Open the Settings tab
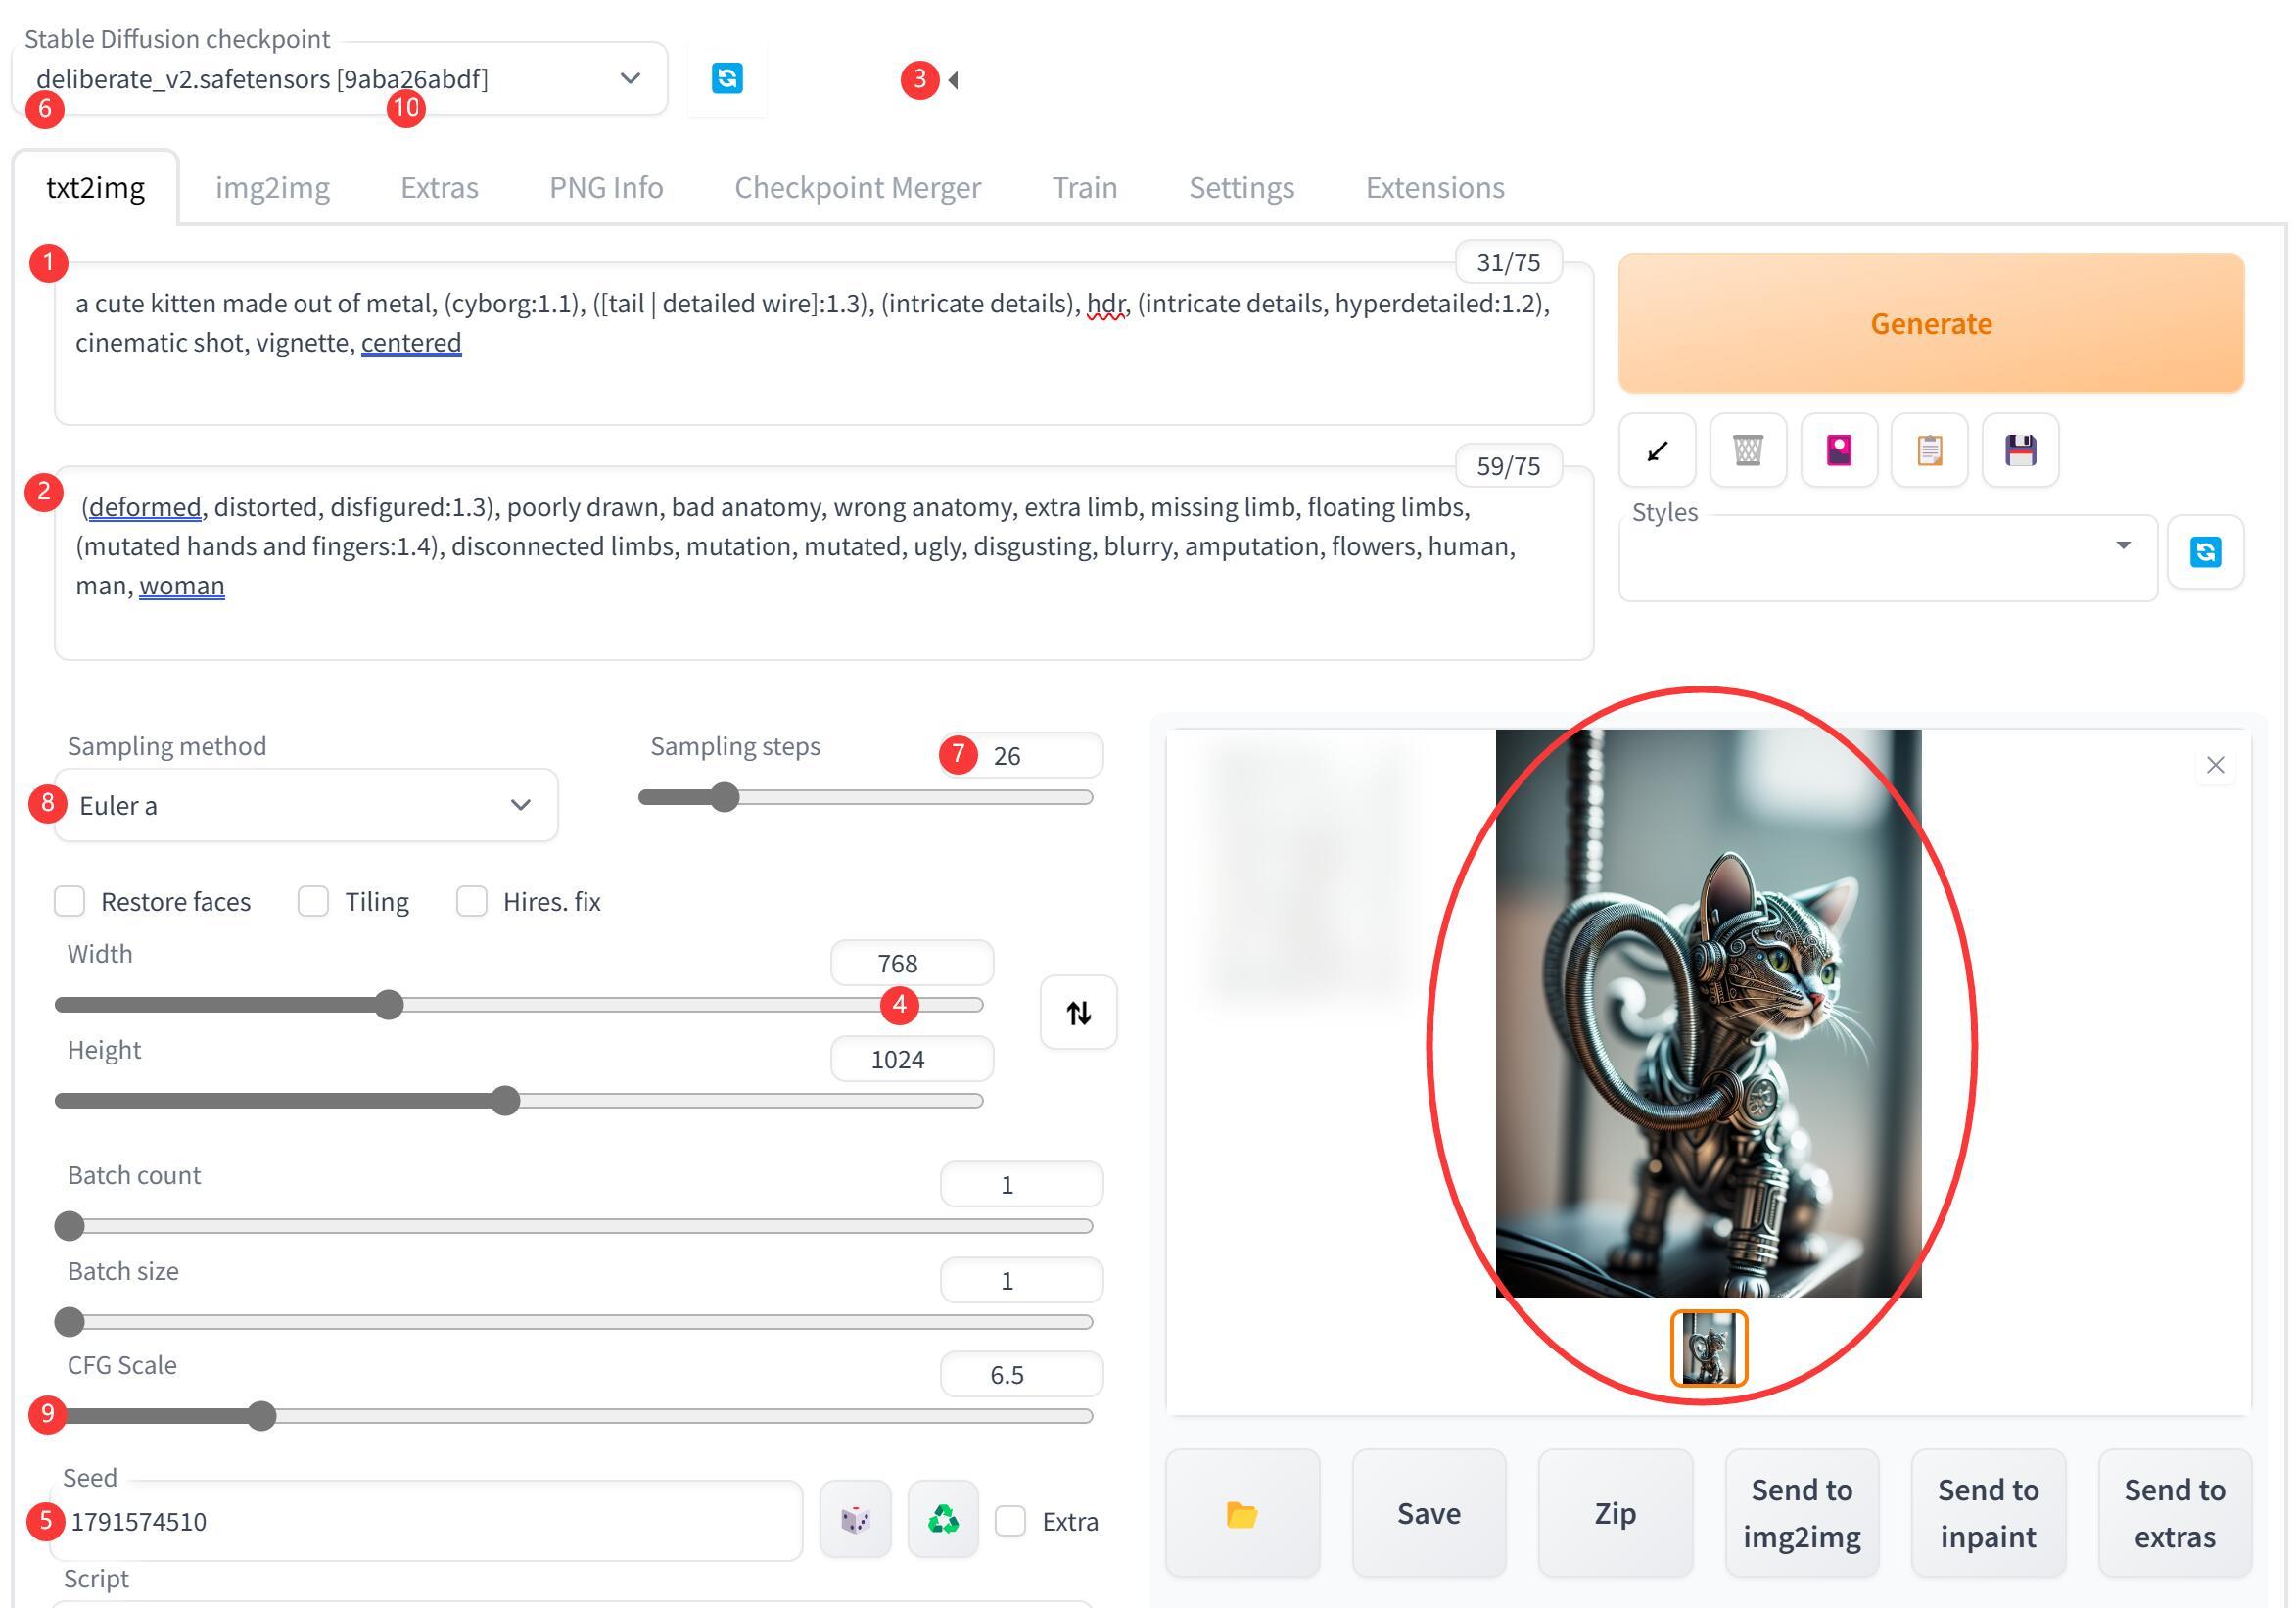The image size is (2296, 1608). tap(1242, 187)
